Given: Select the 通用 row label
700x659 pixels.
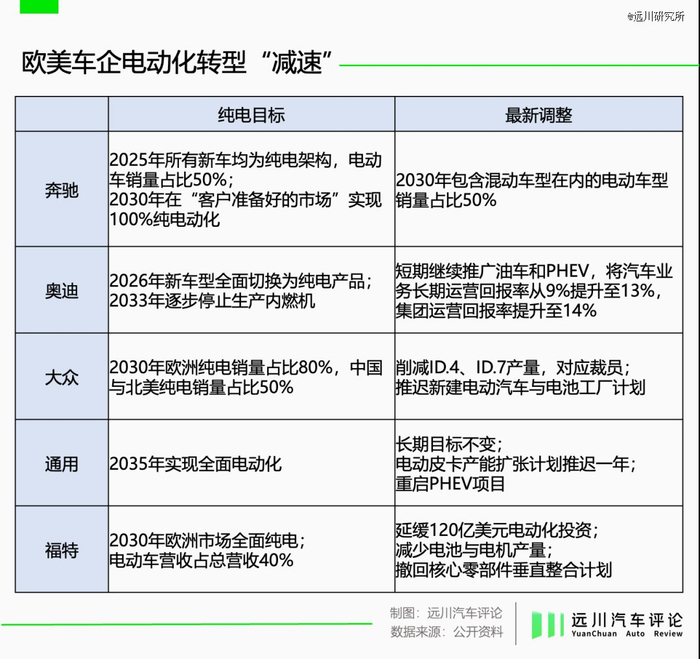Looking at the screenshot, I should (62, 463).
